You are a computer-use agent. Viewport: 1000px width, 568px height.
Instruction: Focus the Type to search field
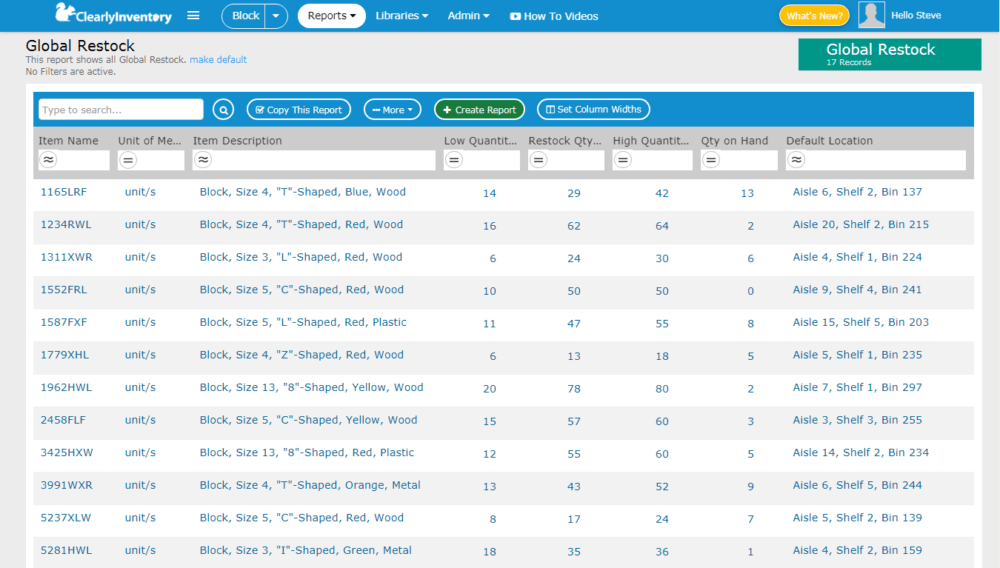pyautogui.click(x=121, y=110)
